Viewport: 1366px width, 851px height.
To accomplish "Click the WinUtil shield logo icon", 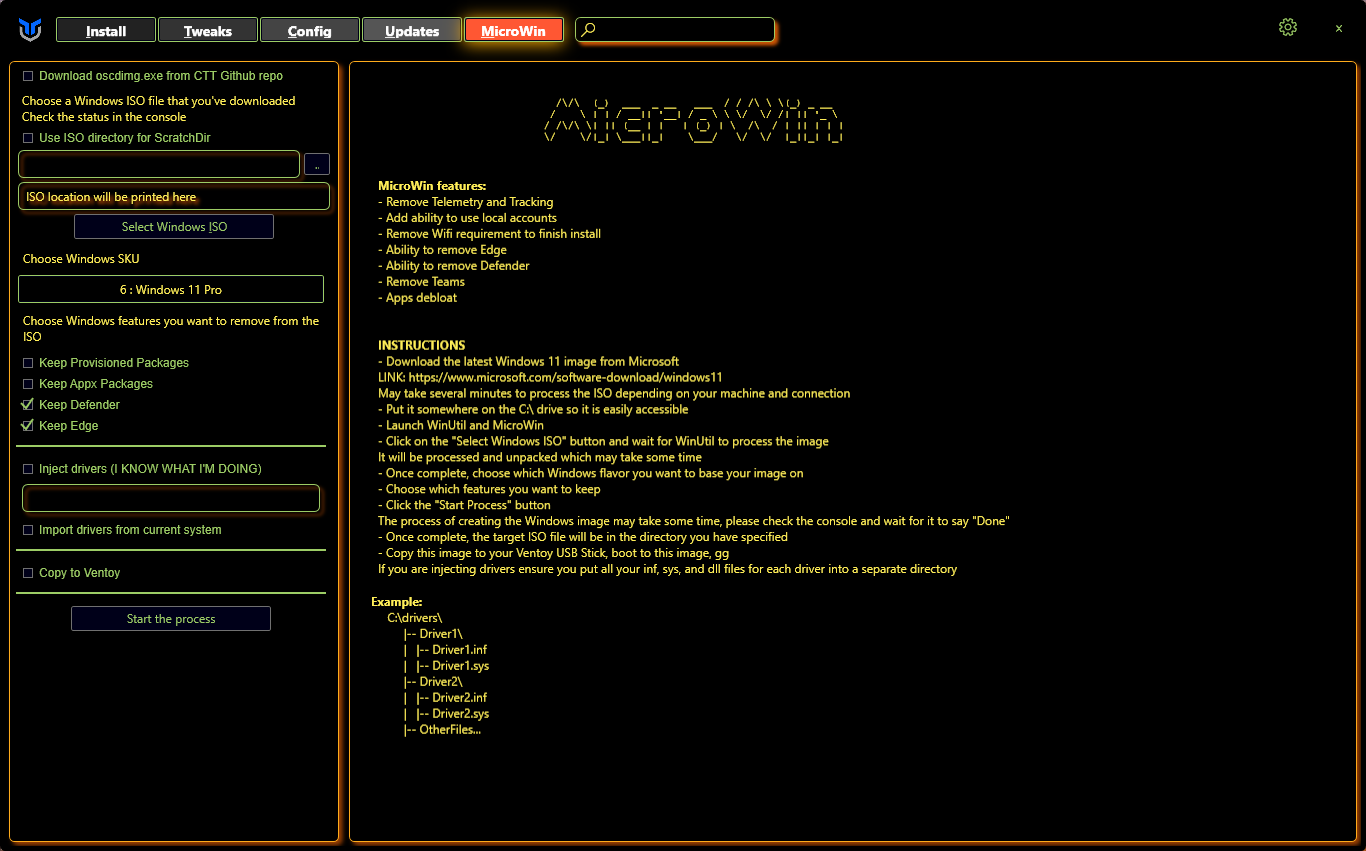I will 30,30.
